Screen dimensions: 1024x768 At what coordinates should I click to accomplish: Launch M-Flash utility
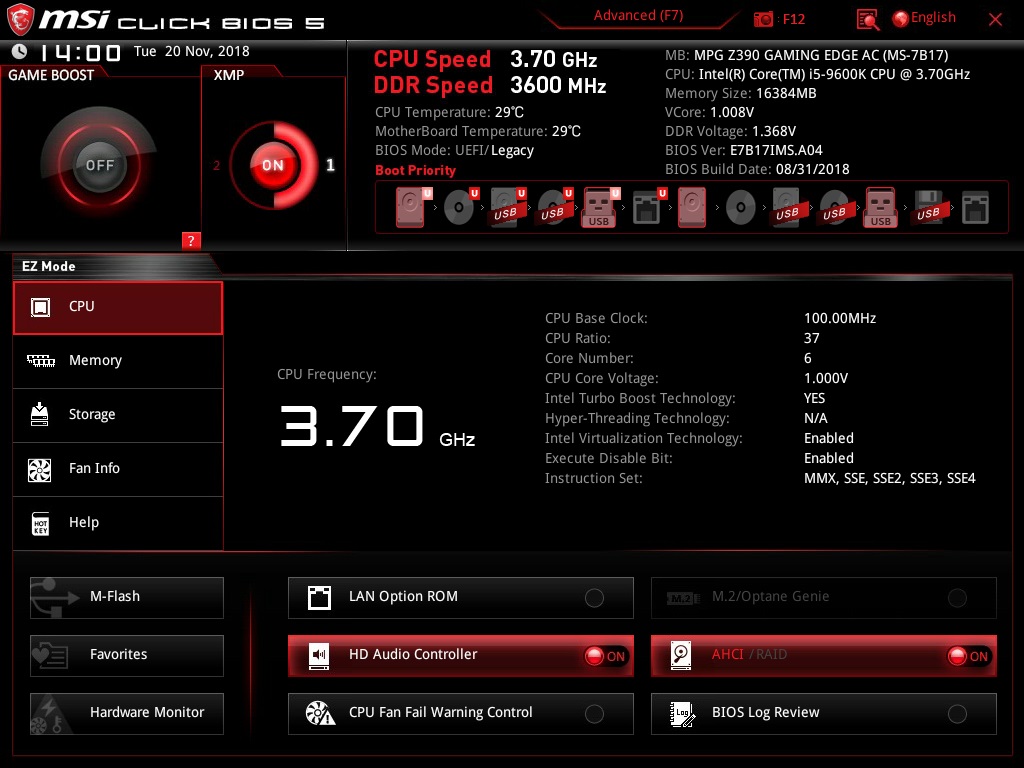(x=126, y=597)
